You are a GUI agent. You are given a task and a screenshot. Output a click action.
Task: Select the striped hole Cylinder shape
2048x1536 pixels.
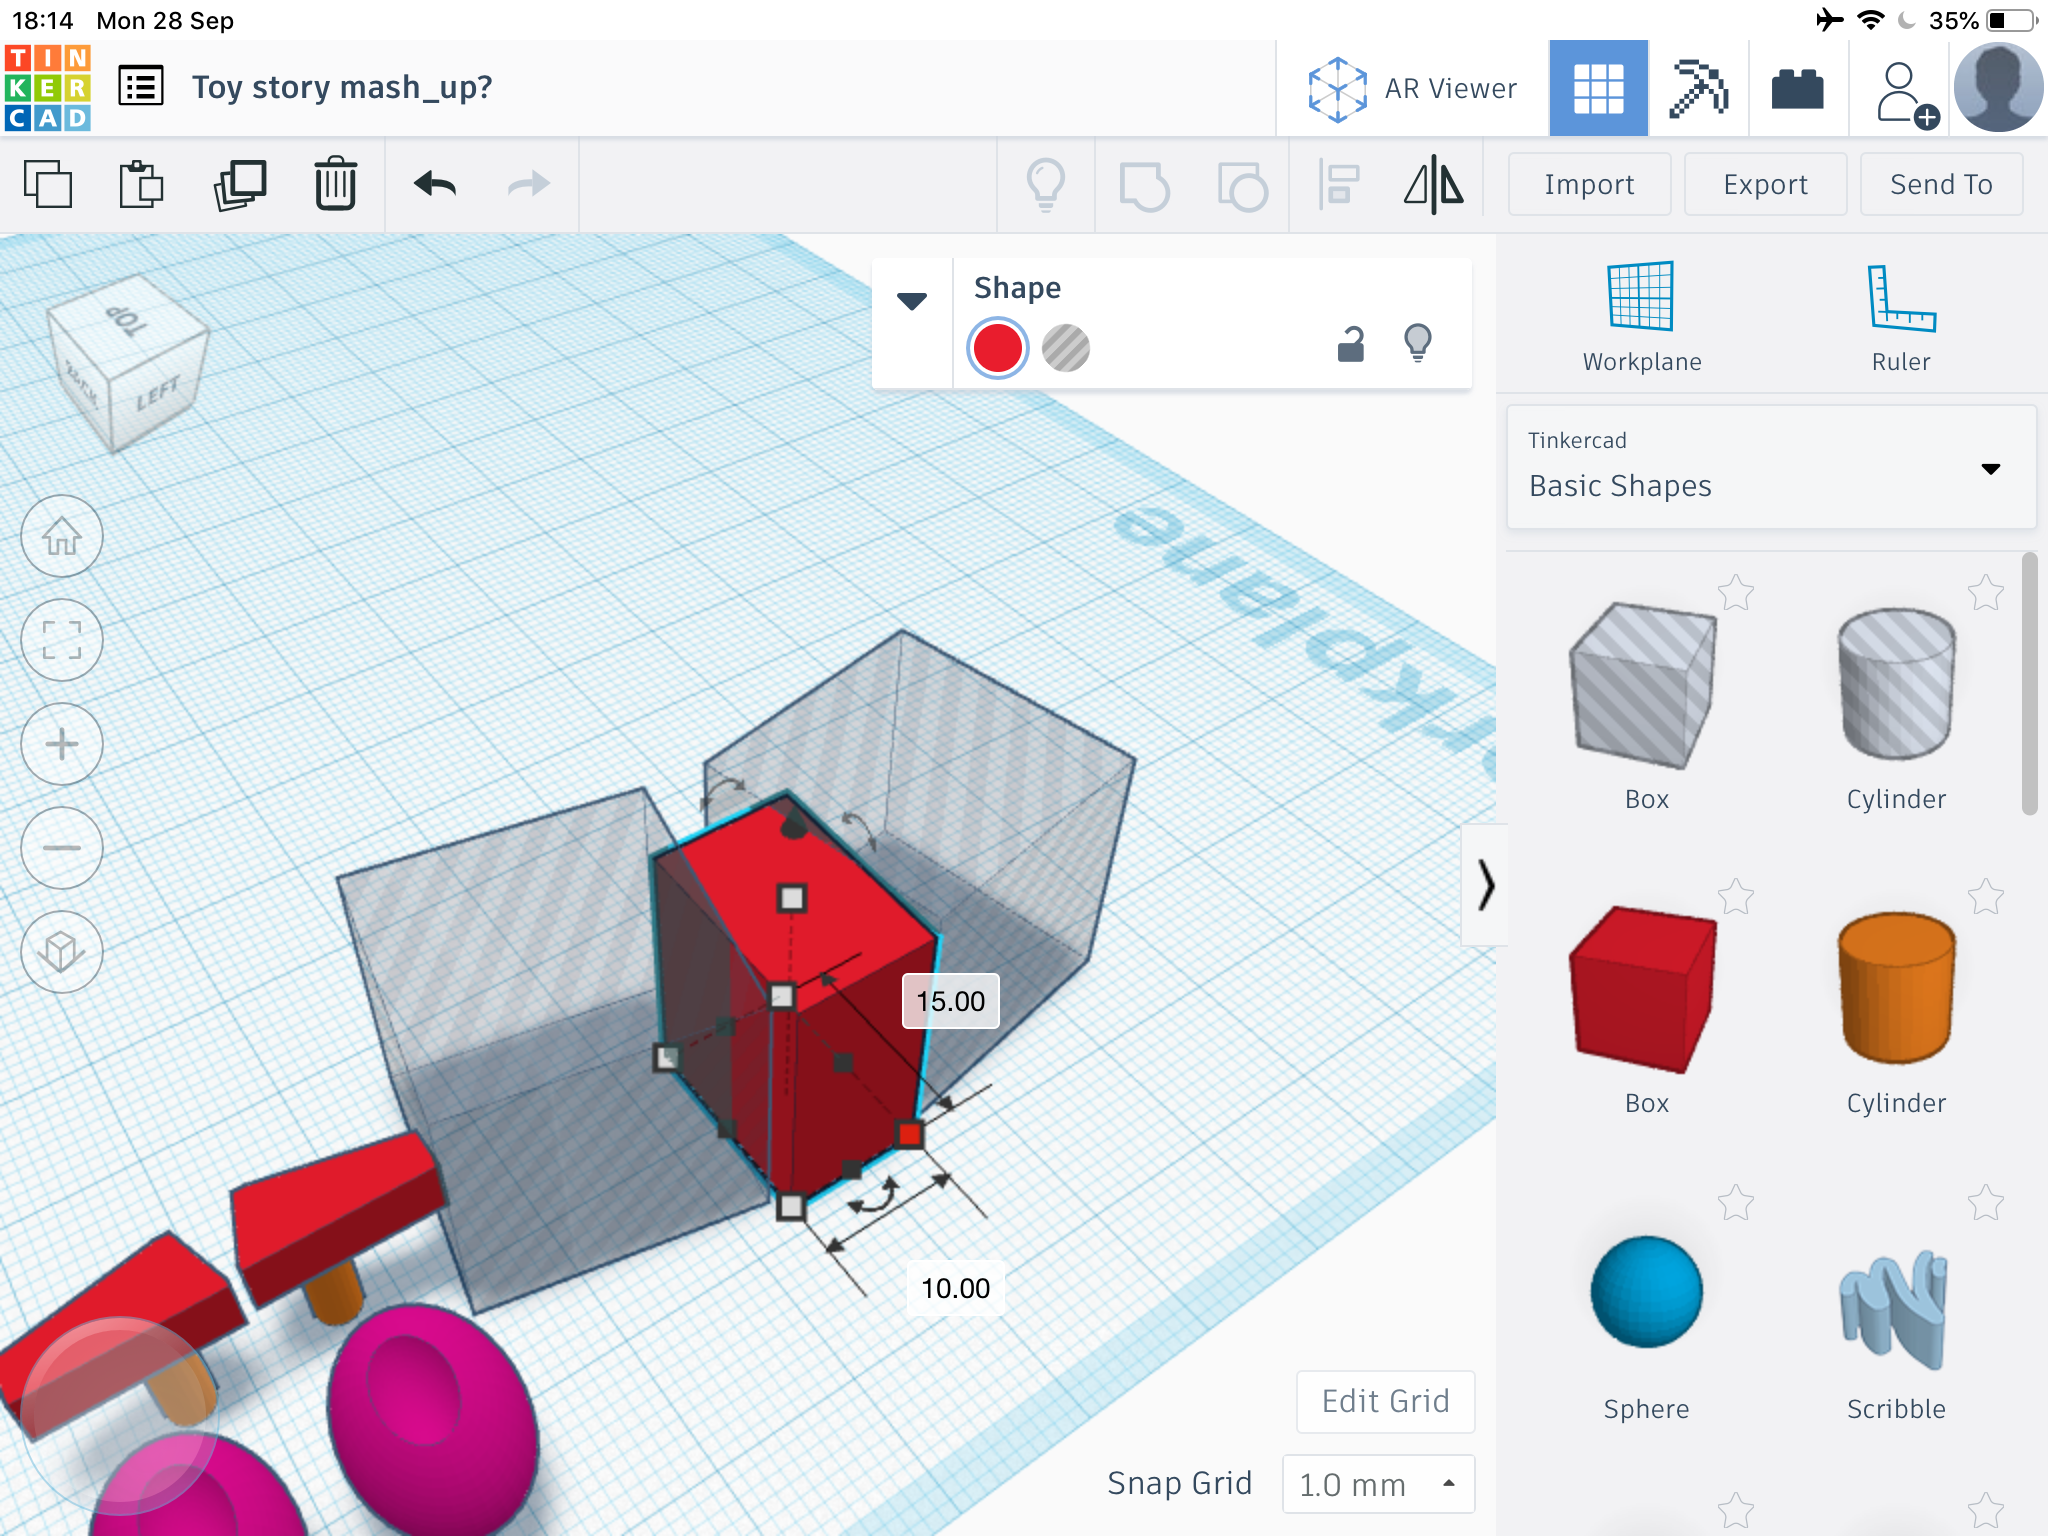pyautogui.click(x=1896, y=686)
